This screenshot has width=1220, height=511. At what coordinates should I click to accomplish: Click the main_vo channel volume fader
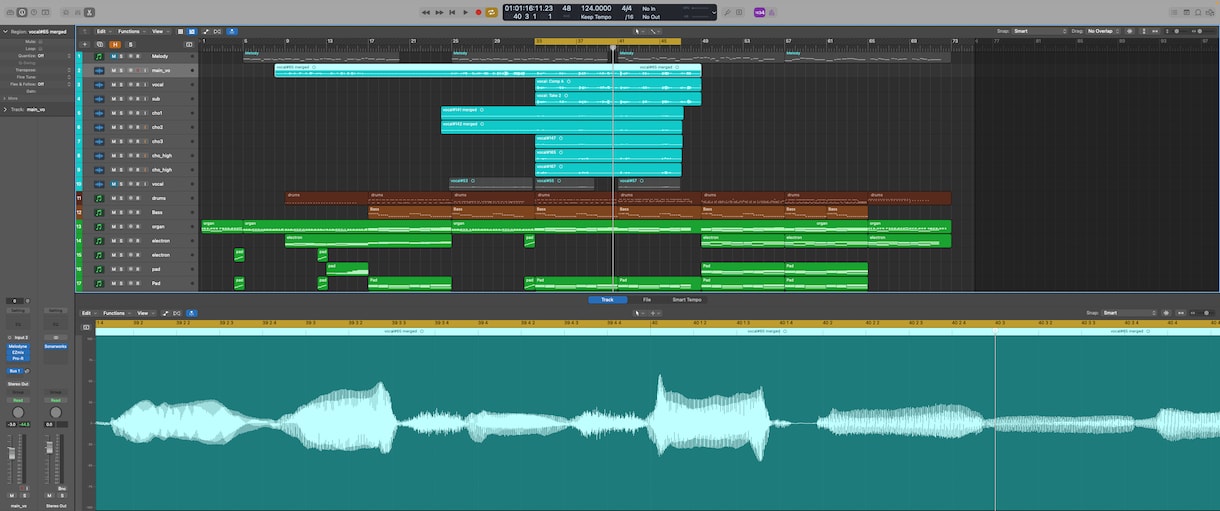(12, 453)
